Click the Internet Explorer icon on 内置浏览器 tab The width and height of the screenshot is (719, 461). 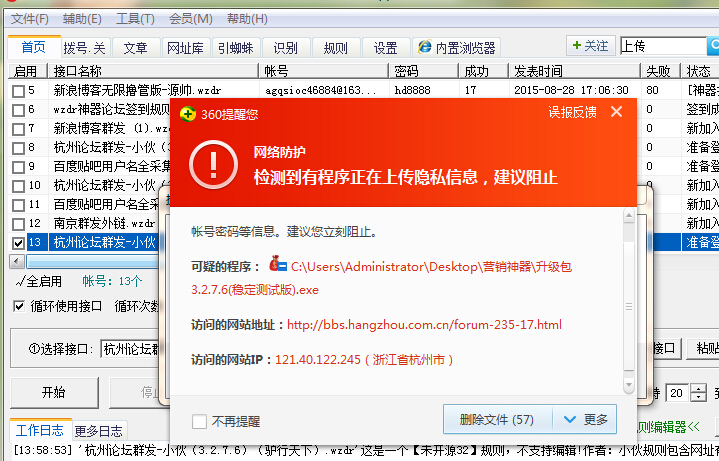coord(425,47)
